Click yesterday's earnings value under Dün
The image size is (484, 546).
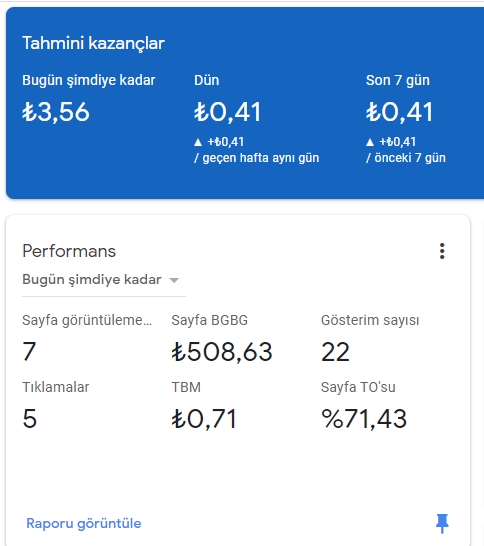pos(228,112)
